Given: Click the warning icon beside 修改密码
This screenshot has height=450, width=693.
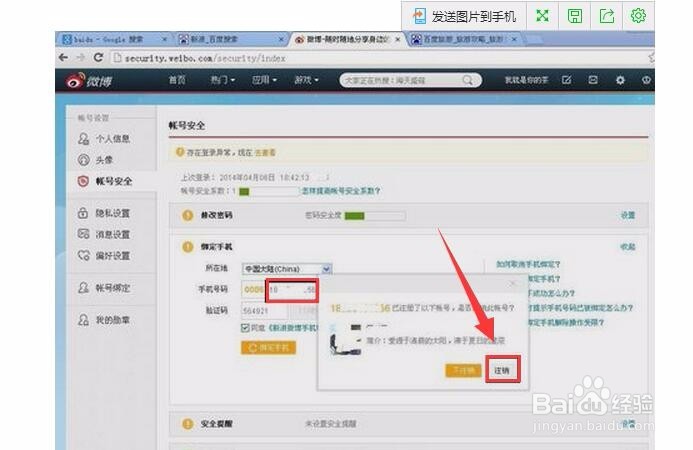Looking at the screenshot, I should (x=187, y=215).
